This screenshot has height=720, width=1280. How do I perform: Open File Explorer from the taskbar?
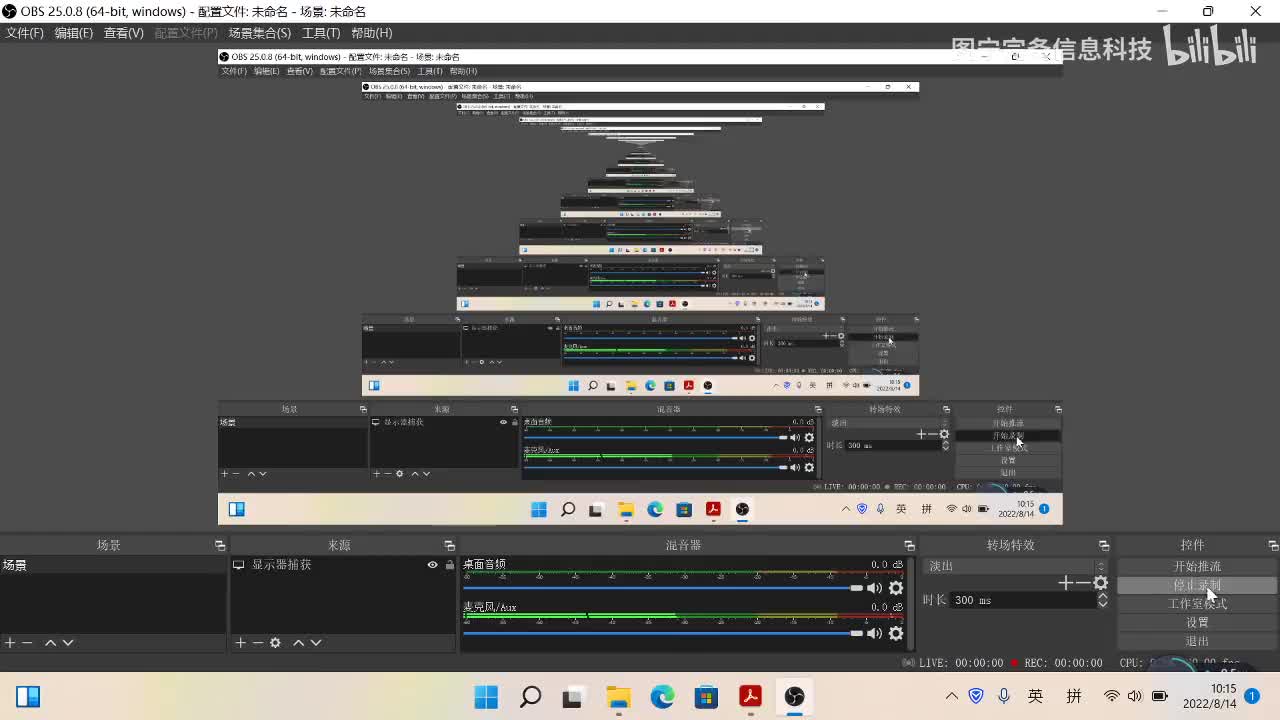point(619,696)
